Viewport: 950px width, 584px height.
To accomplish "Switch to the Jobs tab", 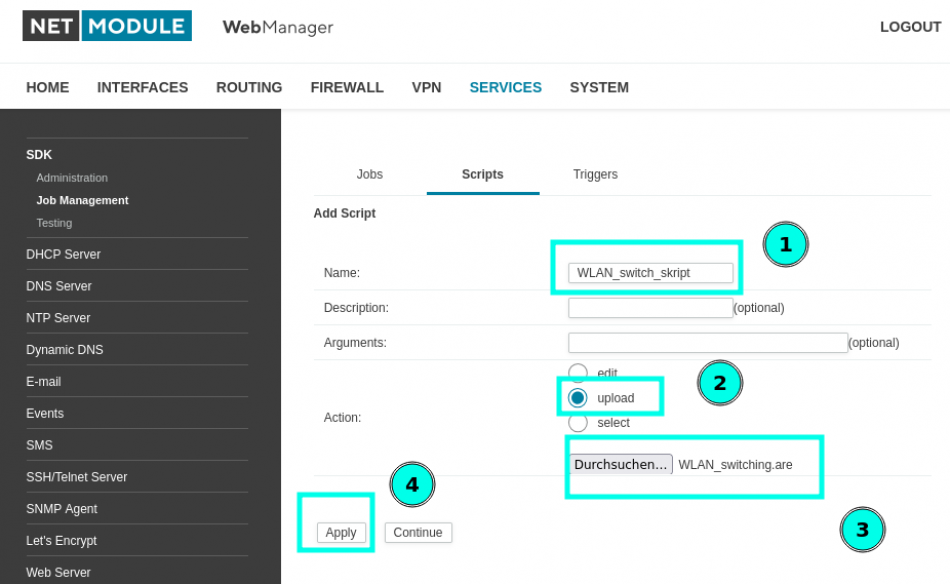I will [x=370, y=174].
